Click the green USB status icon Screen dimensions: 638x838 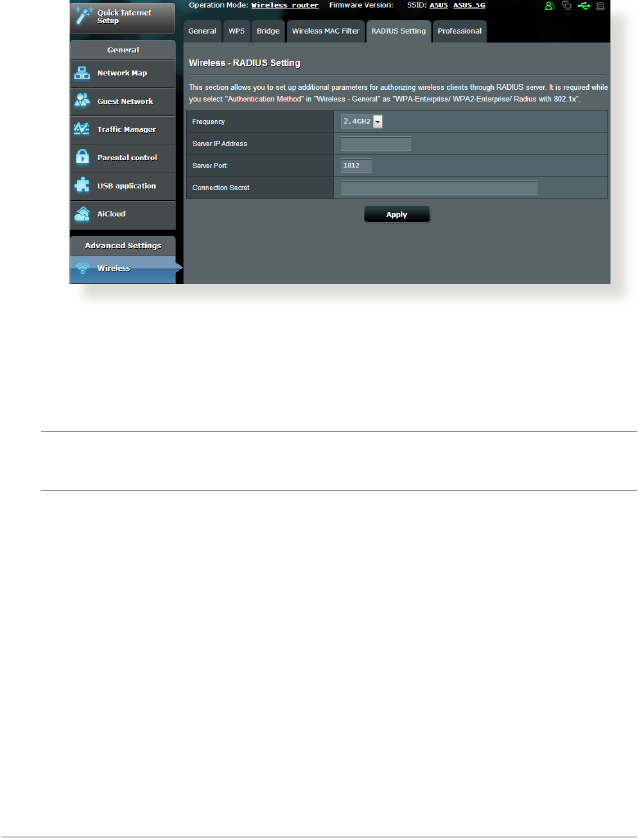583,6
